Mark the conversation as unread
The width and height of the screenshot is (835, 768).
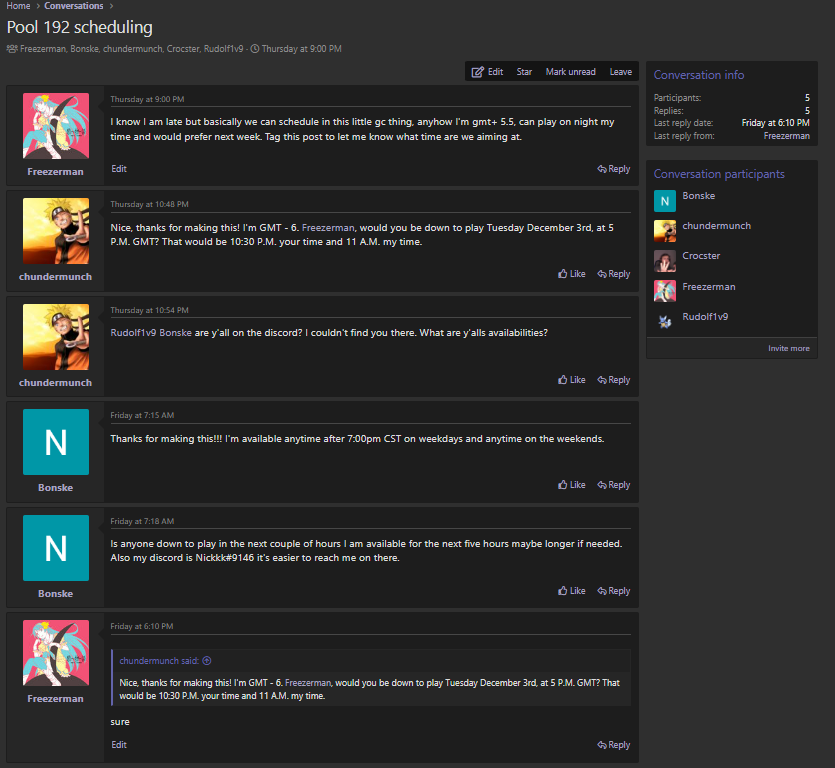click(570, 72)
